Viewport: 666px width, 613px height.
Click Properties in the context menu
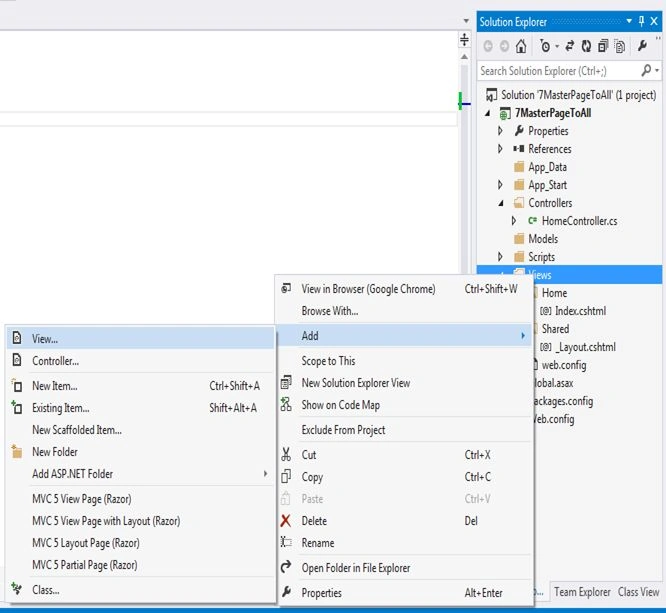point(404,593)
